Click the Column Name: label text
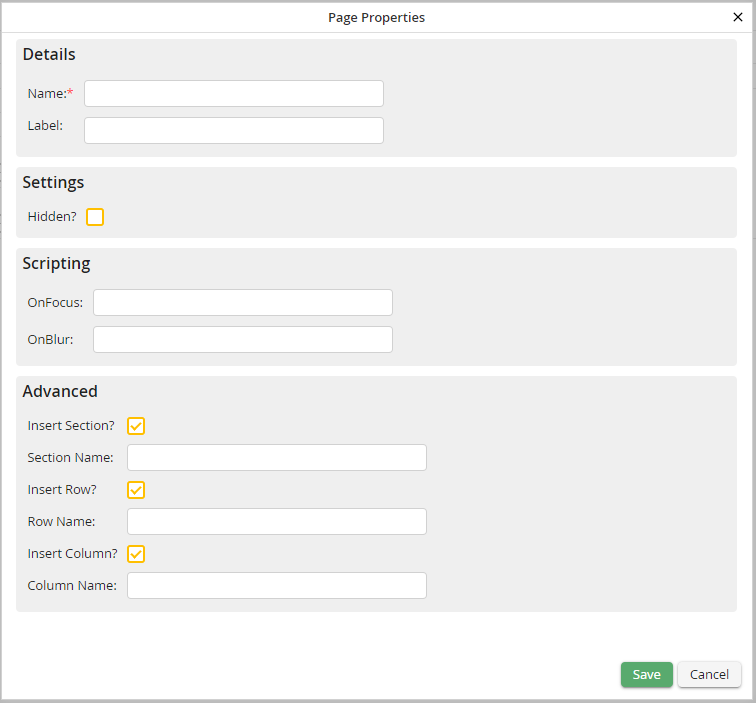Screen dimensions: 756x703 [x=72, y=585]
